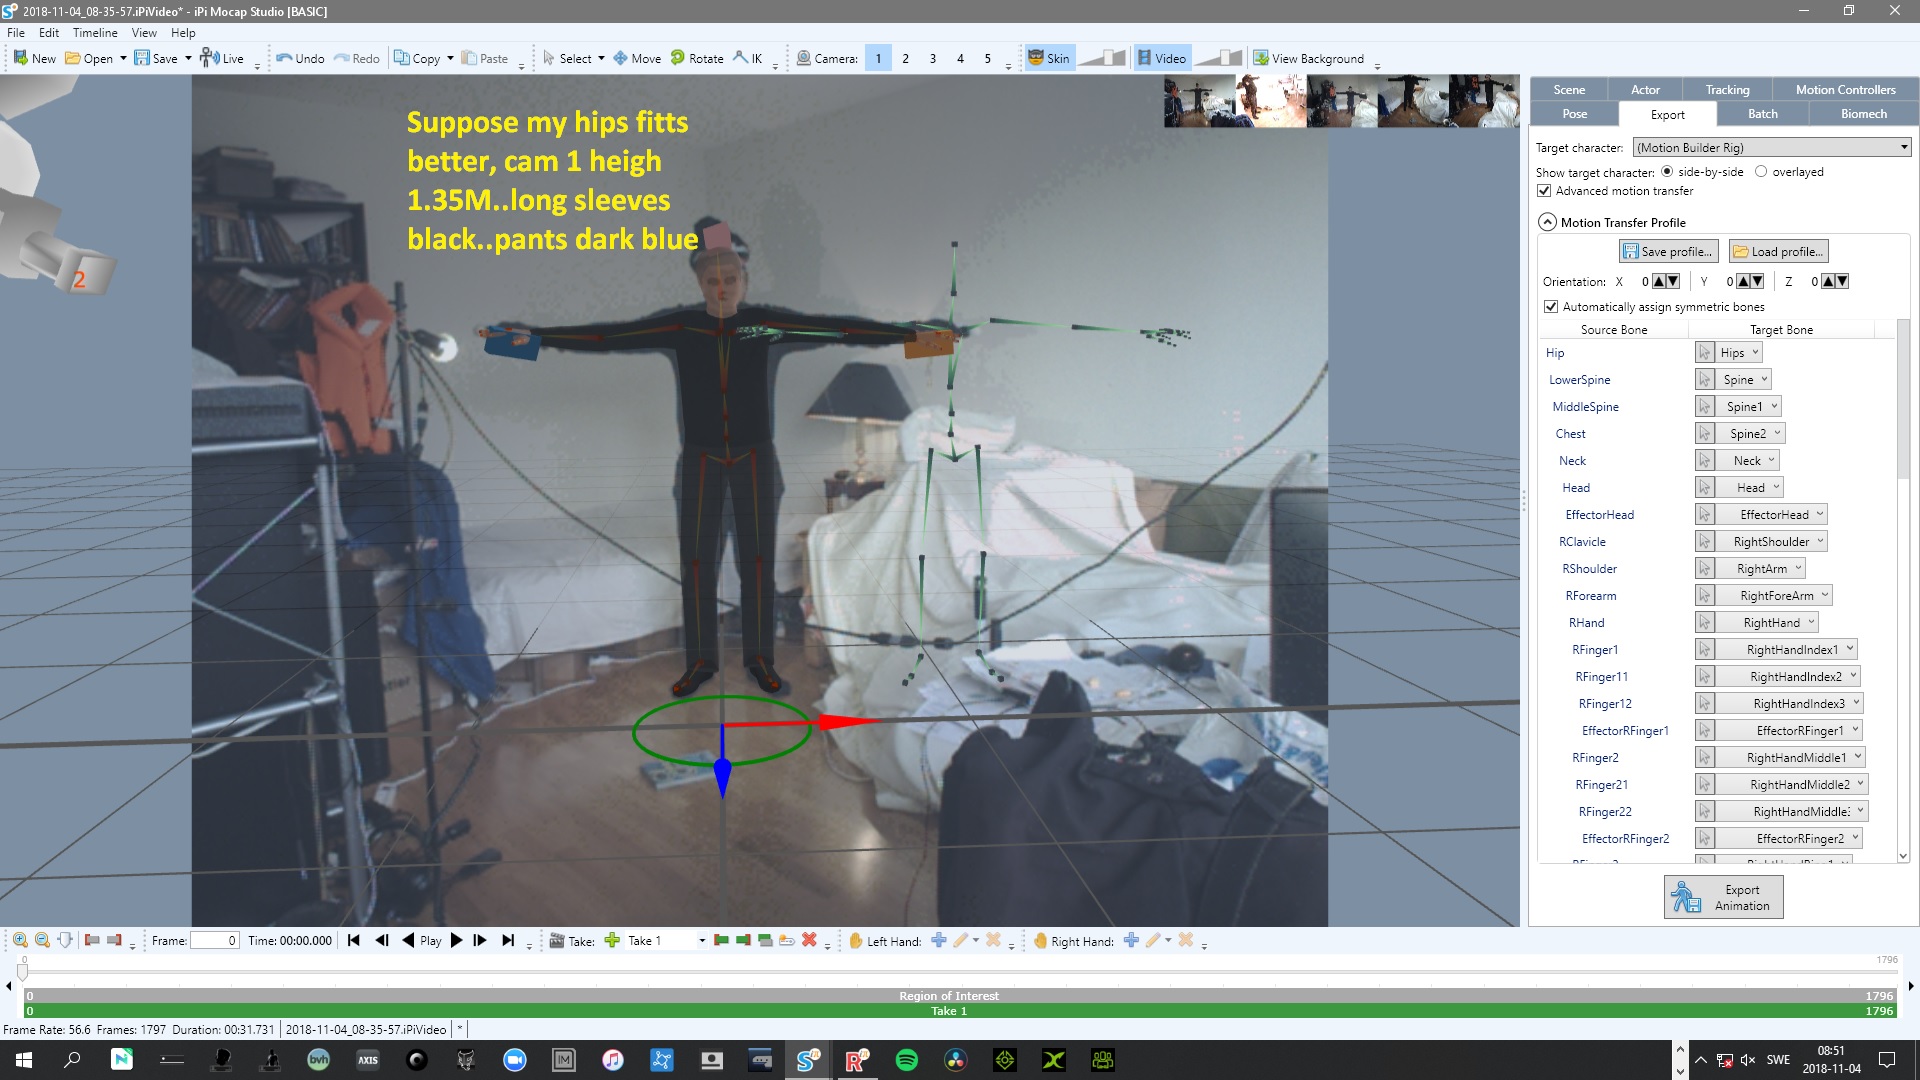Click the Export Animation button

point(1723,897)
